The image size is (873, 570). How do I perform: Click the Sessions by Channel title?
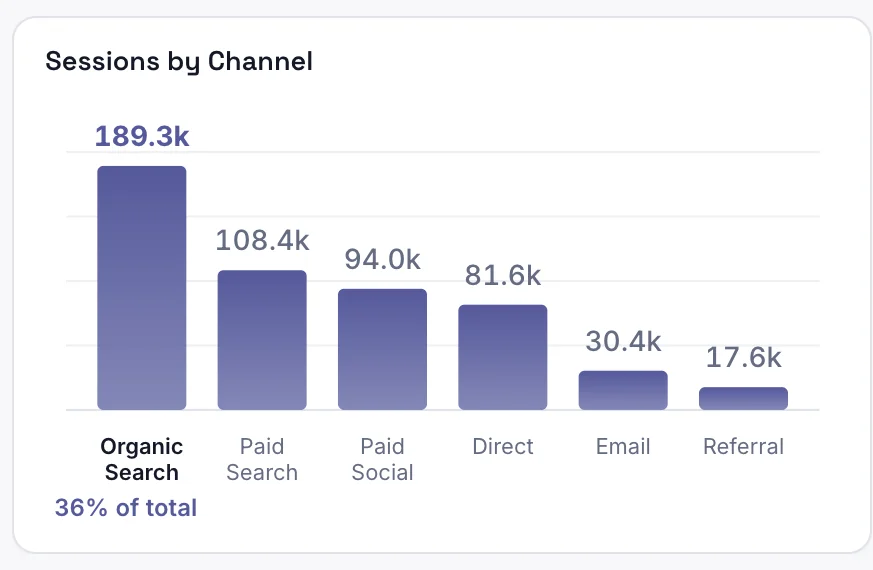[179, 62]
